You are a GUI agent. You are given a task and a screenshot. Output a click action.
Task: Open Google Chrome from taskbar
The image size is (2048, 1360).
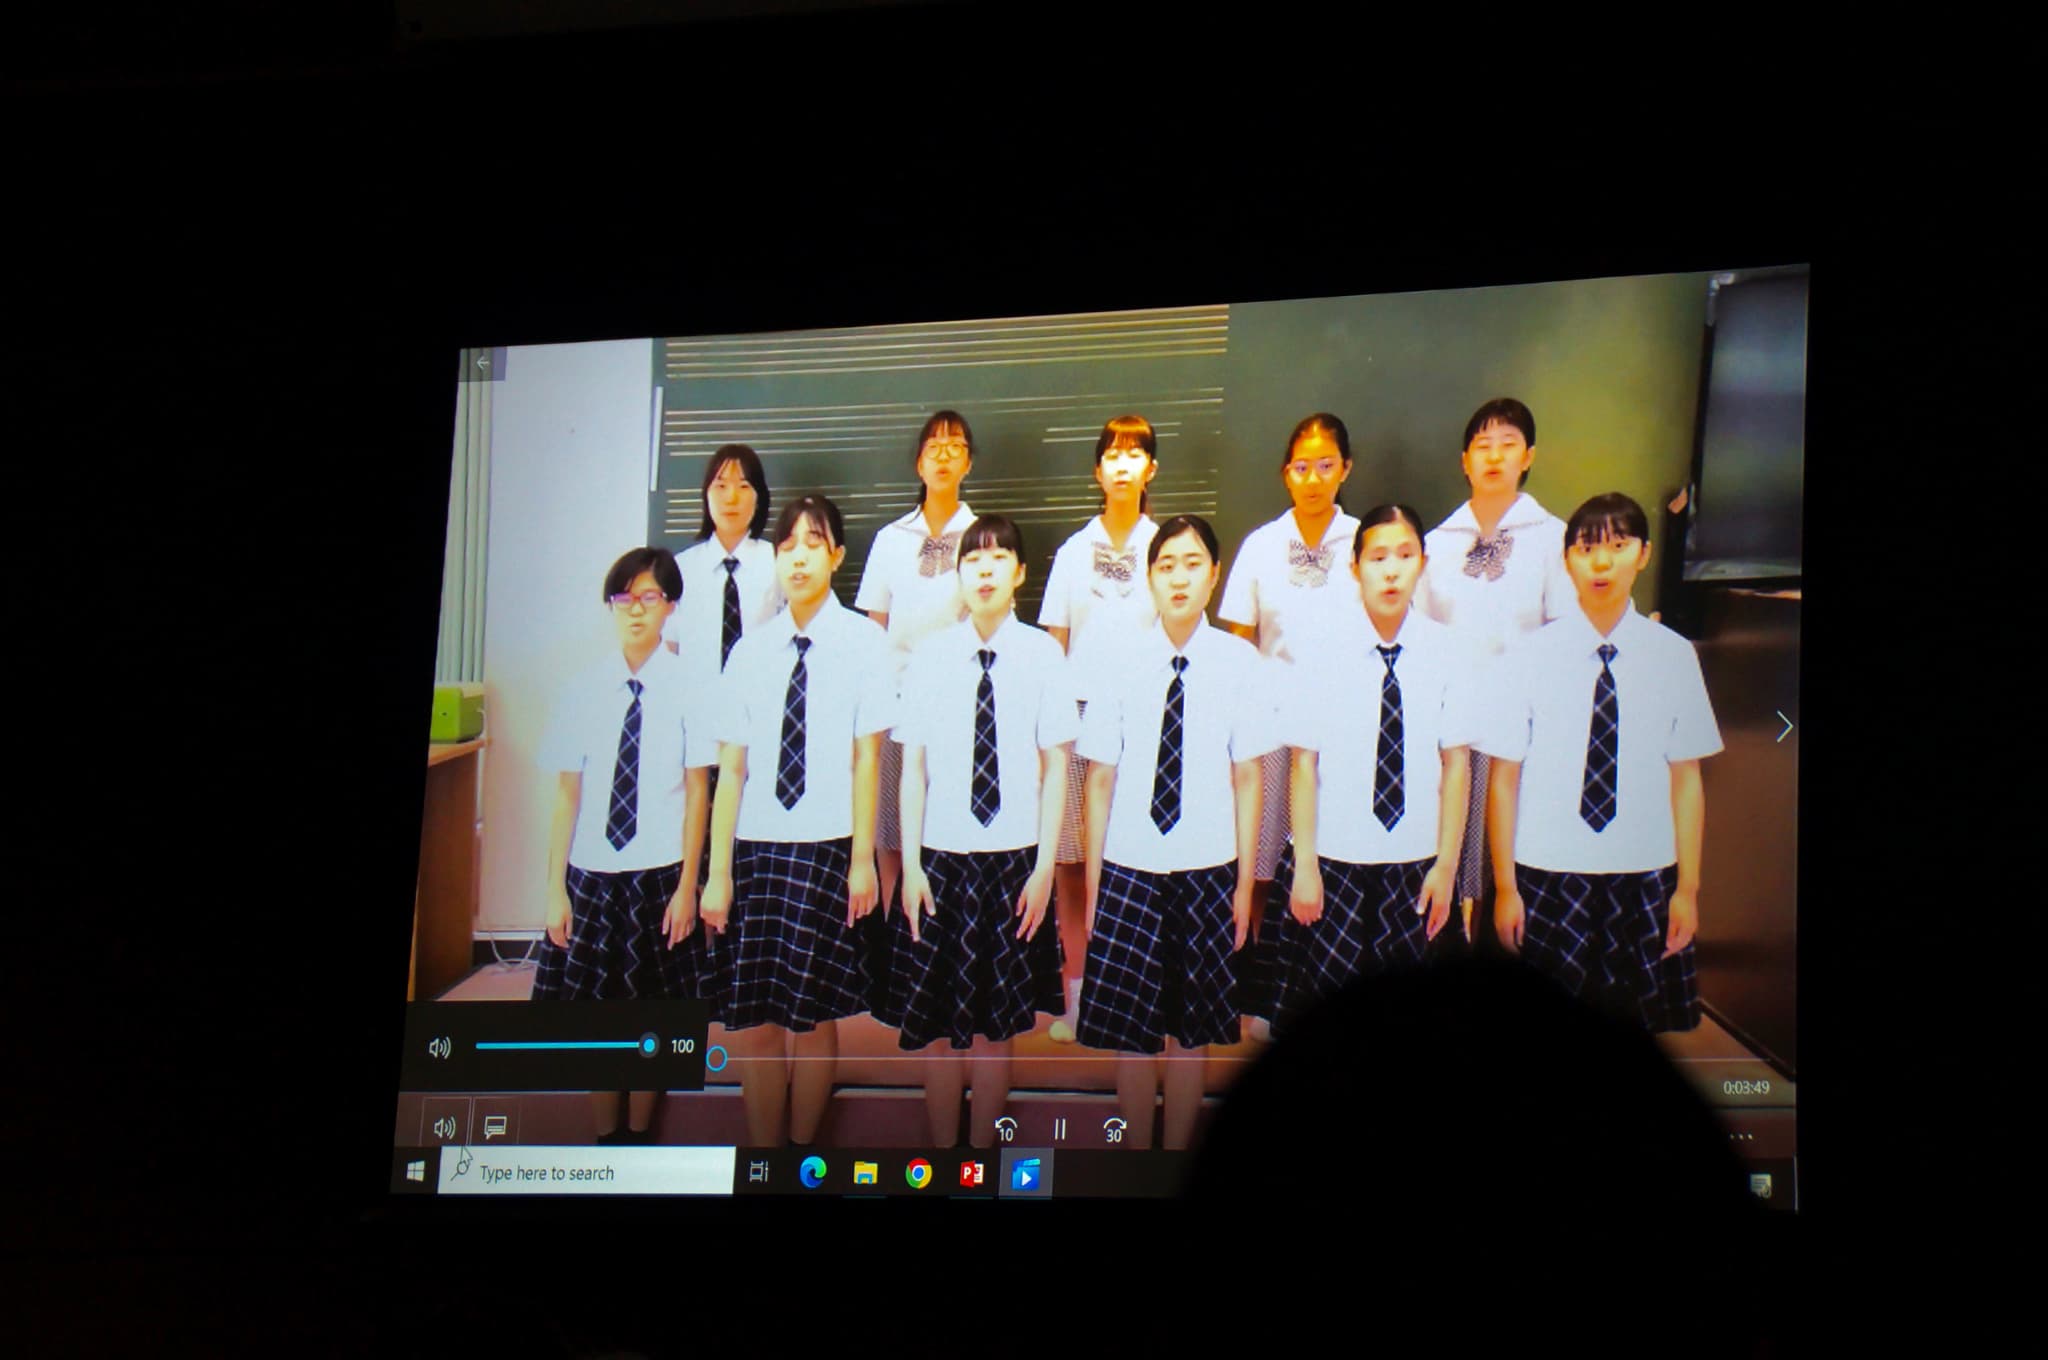pos(918,1173)
